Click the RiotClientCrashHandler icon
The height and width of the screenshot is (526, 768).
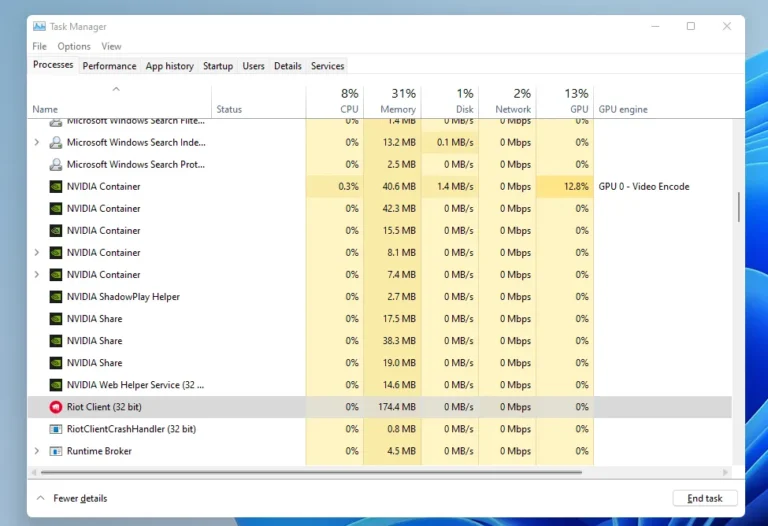tap(56, 429)
